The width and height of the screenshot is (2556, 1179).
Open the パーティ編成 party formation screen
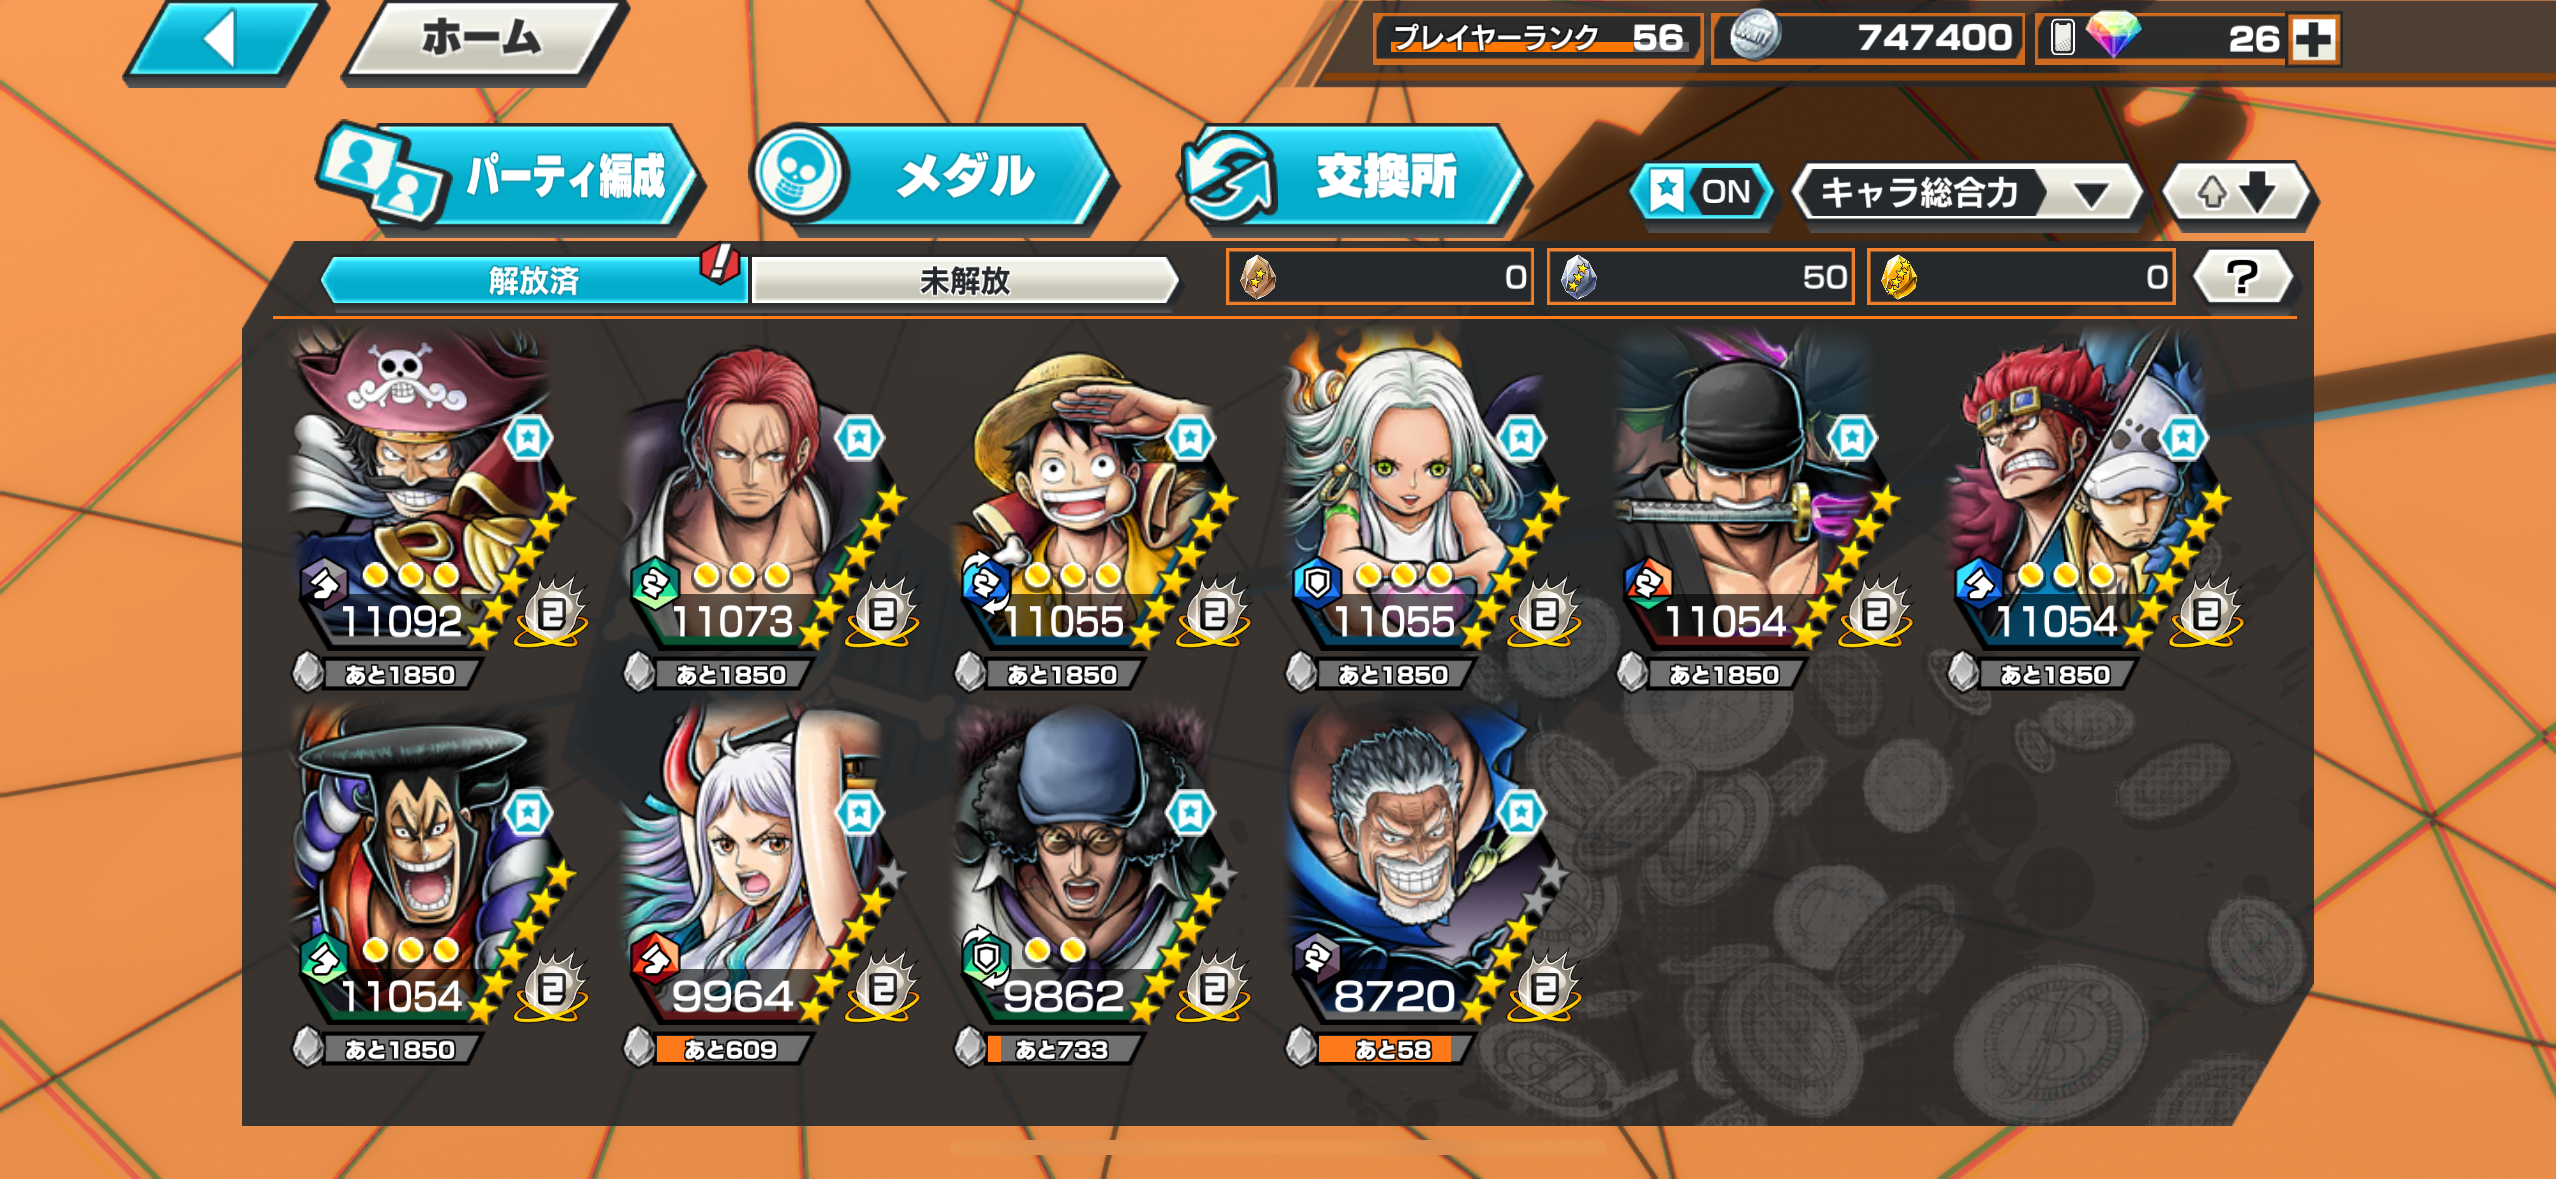[x=510, y=176]
